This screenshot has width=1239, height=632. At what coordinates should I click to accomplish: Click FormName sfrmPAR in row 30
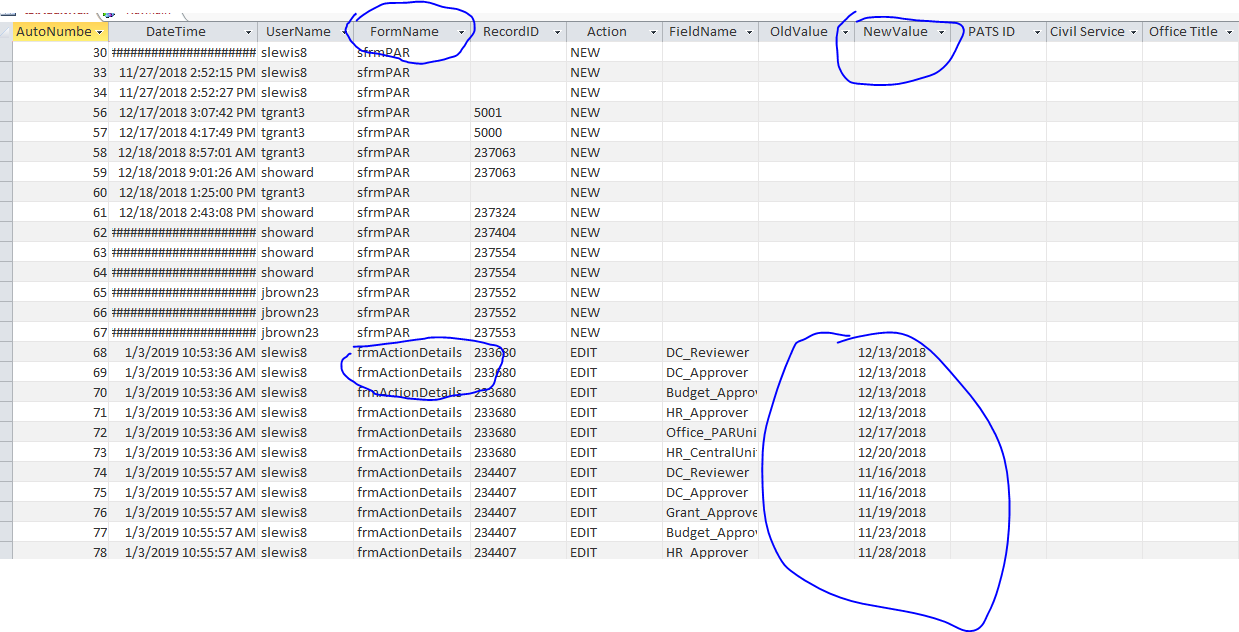[x=412, y=52]
